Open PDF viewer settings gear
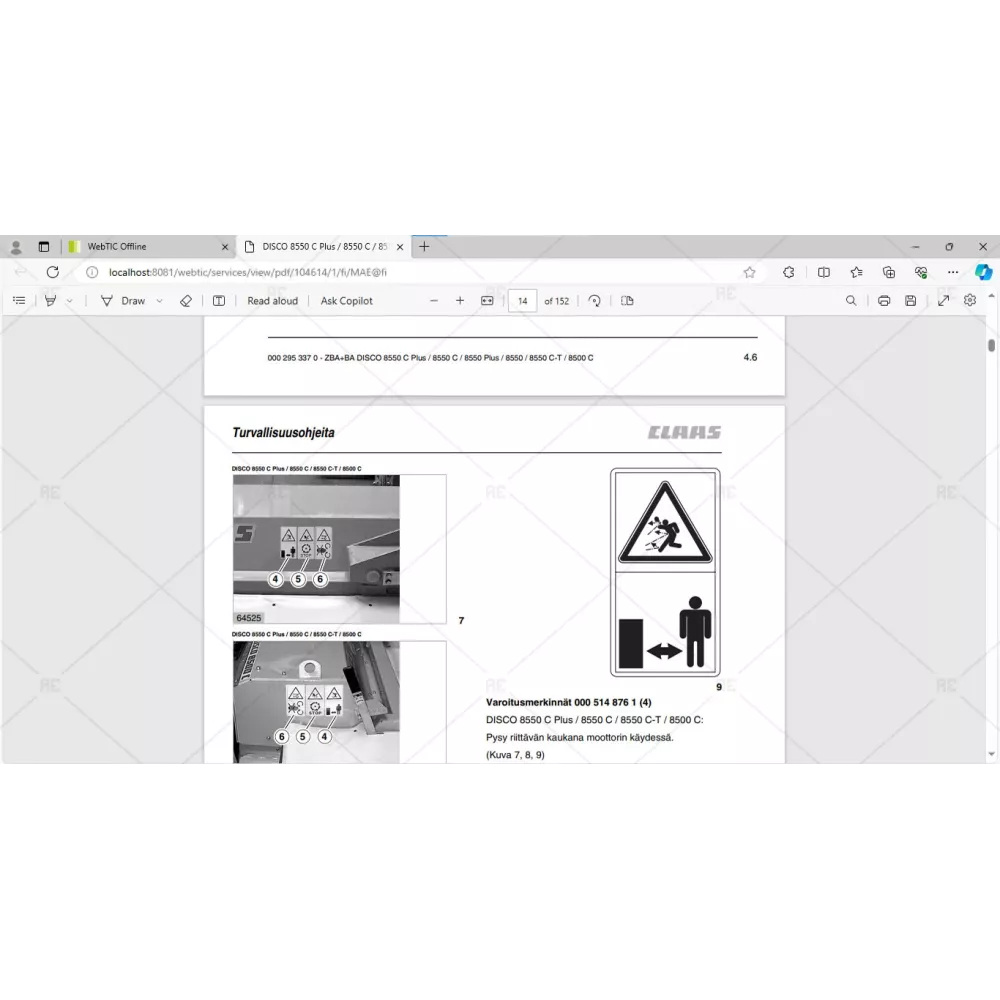 click(969, 300)
